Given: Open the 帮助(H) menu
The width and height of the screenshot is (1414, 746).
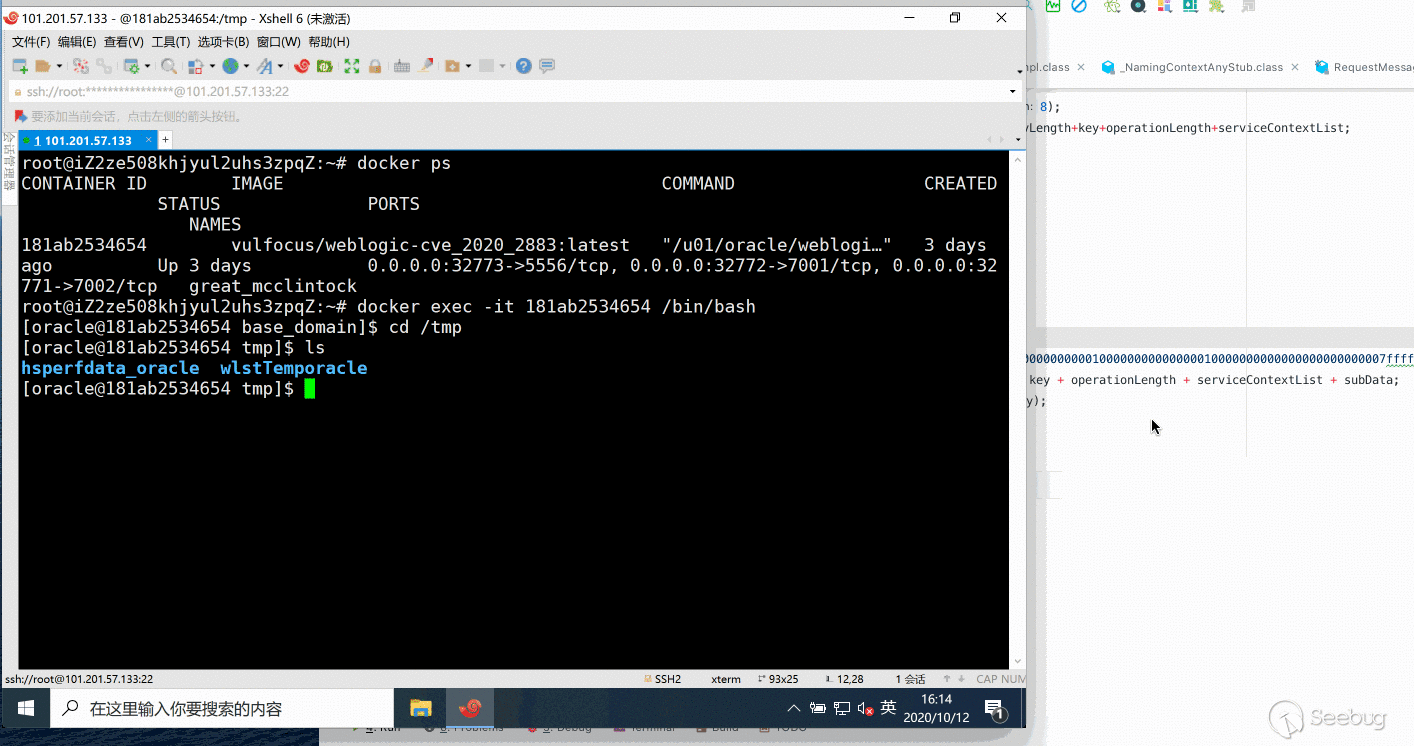Looking at the screenshot, I should (x=329, y=42).
